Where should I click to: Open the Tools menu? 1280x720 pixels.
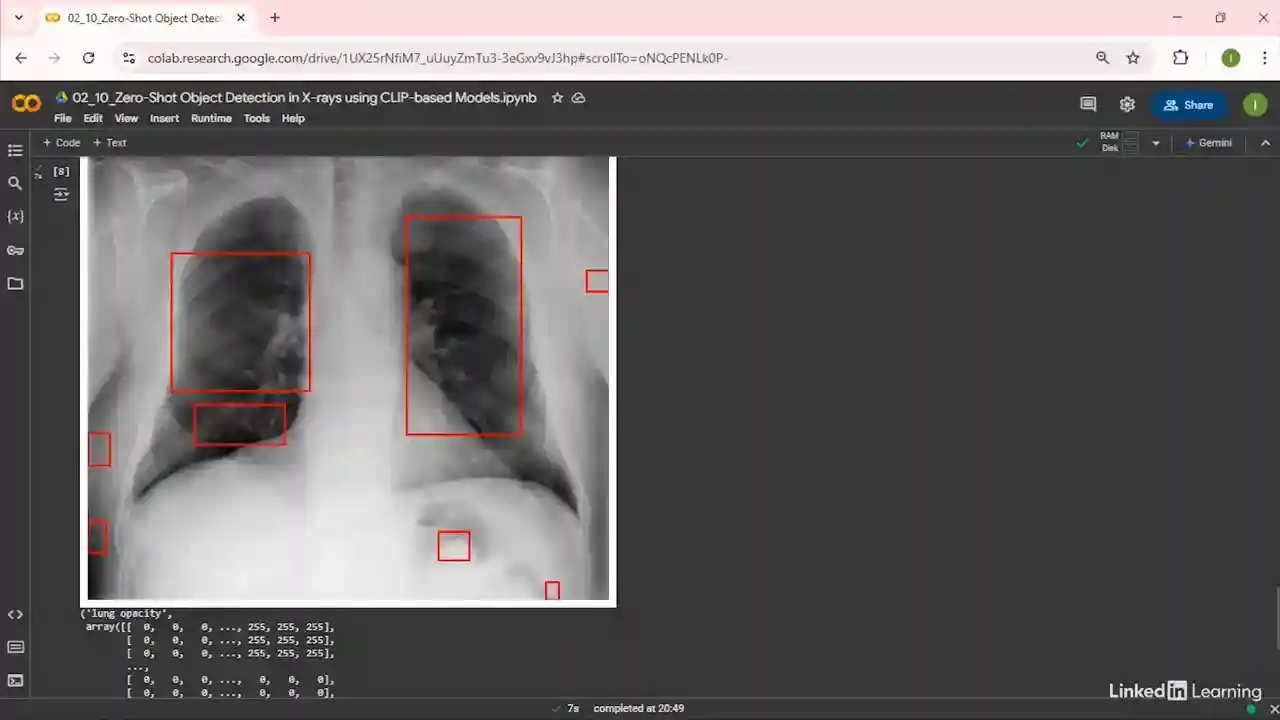point(257,118)
